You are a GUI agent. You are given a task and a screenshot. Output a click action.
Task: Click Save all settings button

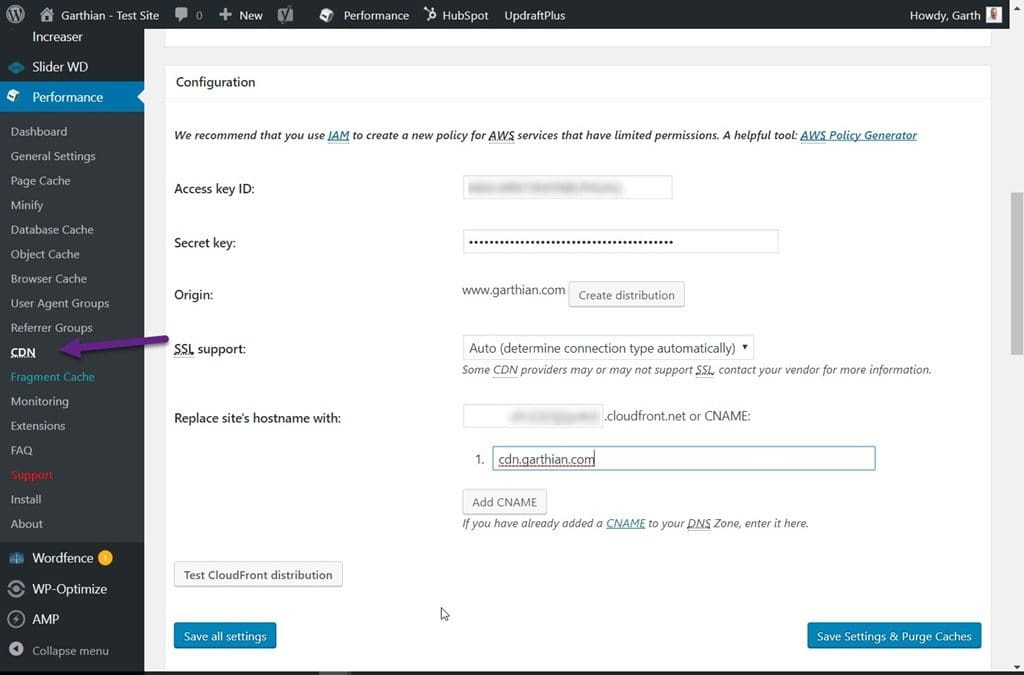pyautogui.click(x=225, y=636)
